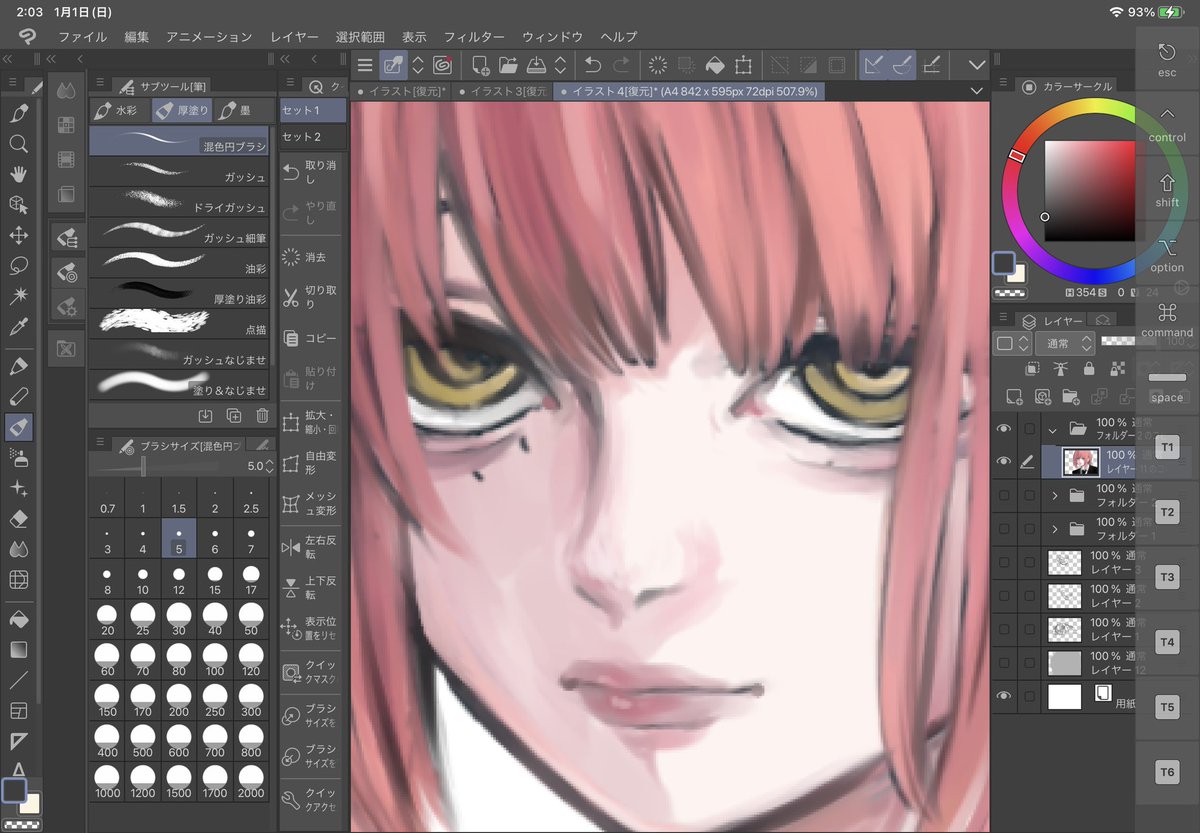1200x833 pixels.
Task: Click the undo arrow in command bar
Action: tap(592, 65)
